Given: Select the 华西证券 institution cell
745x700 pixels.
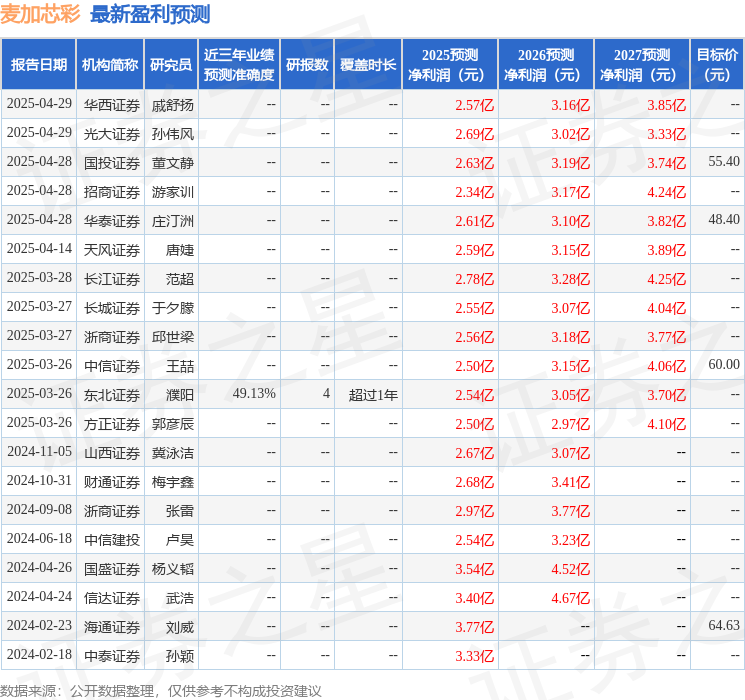Looking at the screenshot, I should click(112, 105).
